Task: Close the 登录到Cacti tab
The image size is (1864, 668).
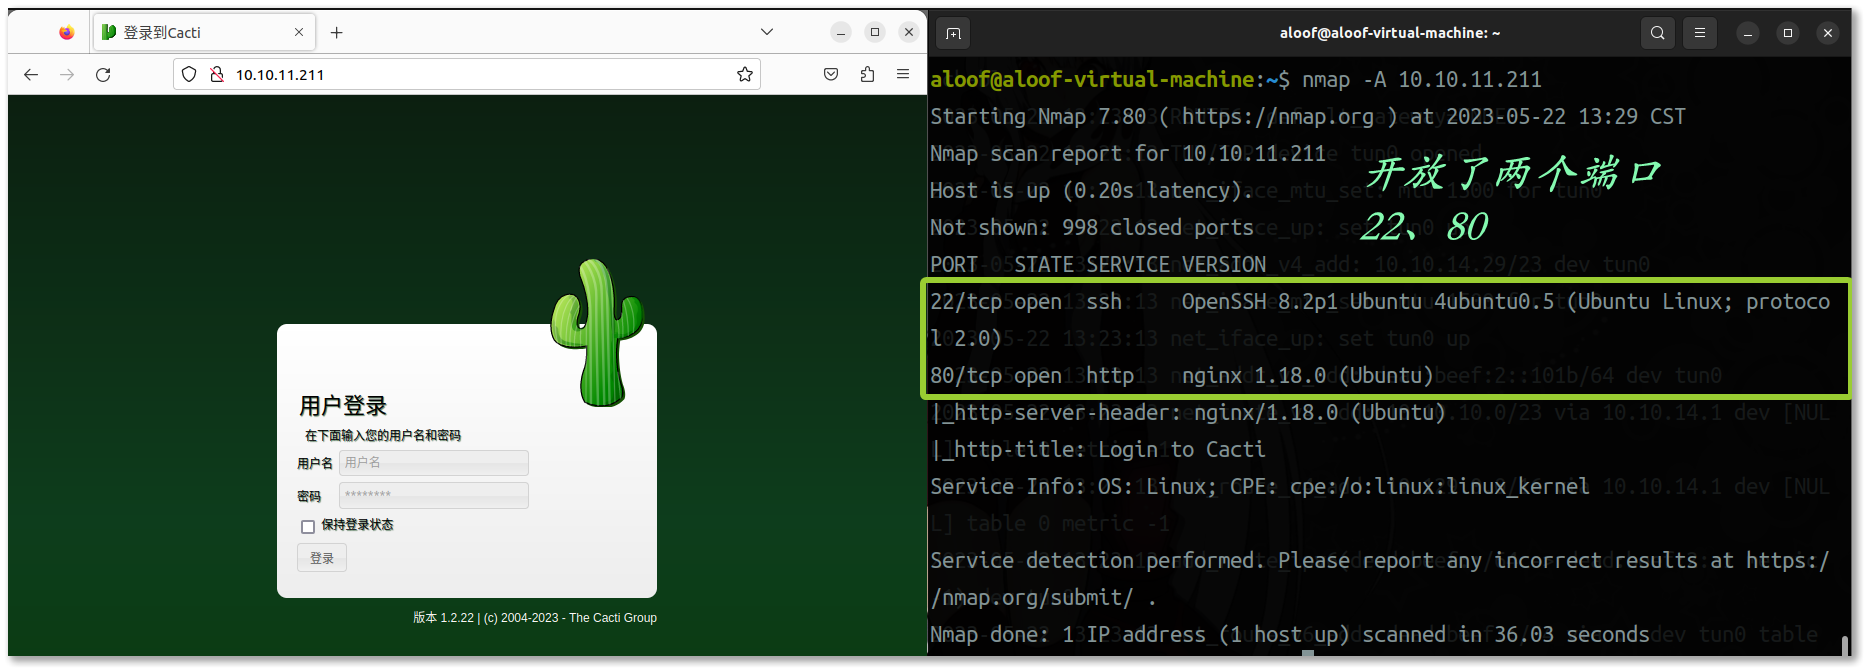Action: [x=299, y=33]
